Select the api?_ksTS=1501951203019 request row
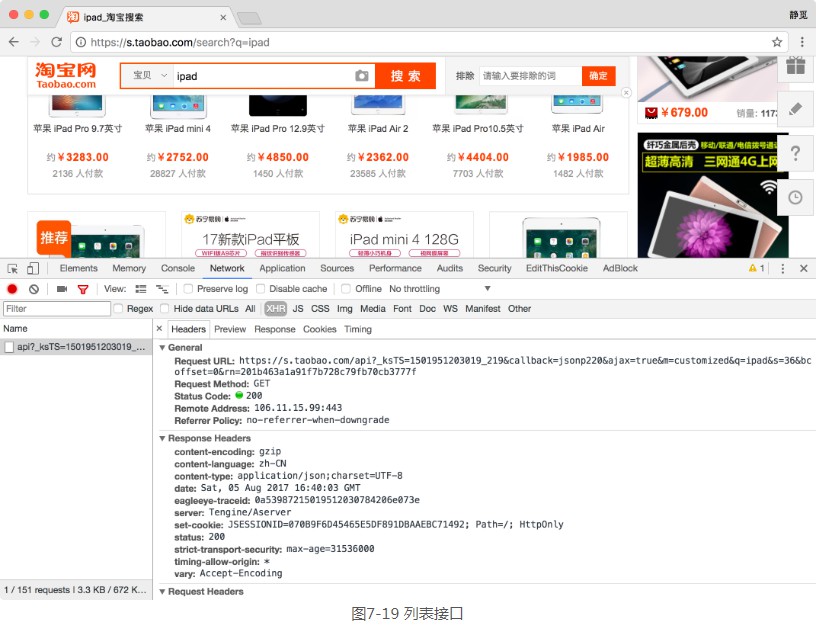 tap(76, 347)
